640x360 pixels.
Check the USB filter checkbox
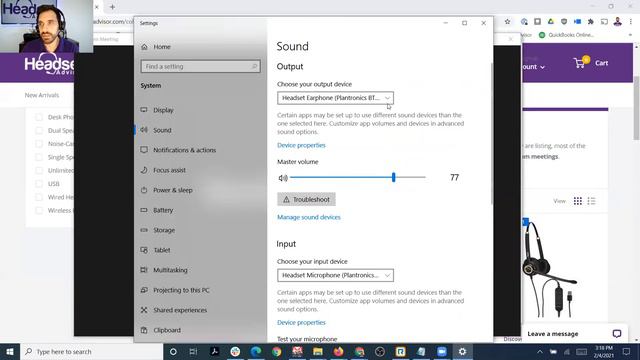[39, 184]
